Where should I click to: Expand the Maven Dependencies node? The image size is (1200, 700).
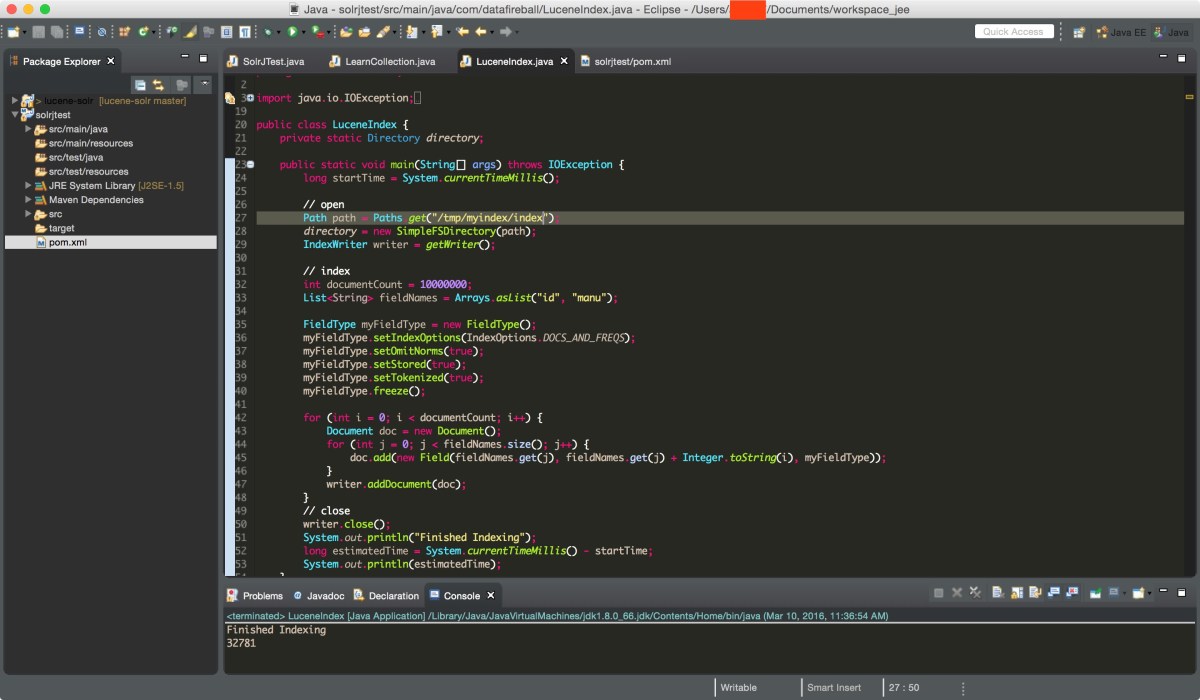pos(29,200)
